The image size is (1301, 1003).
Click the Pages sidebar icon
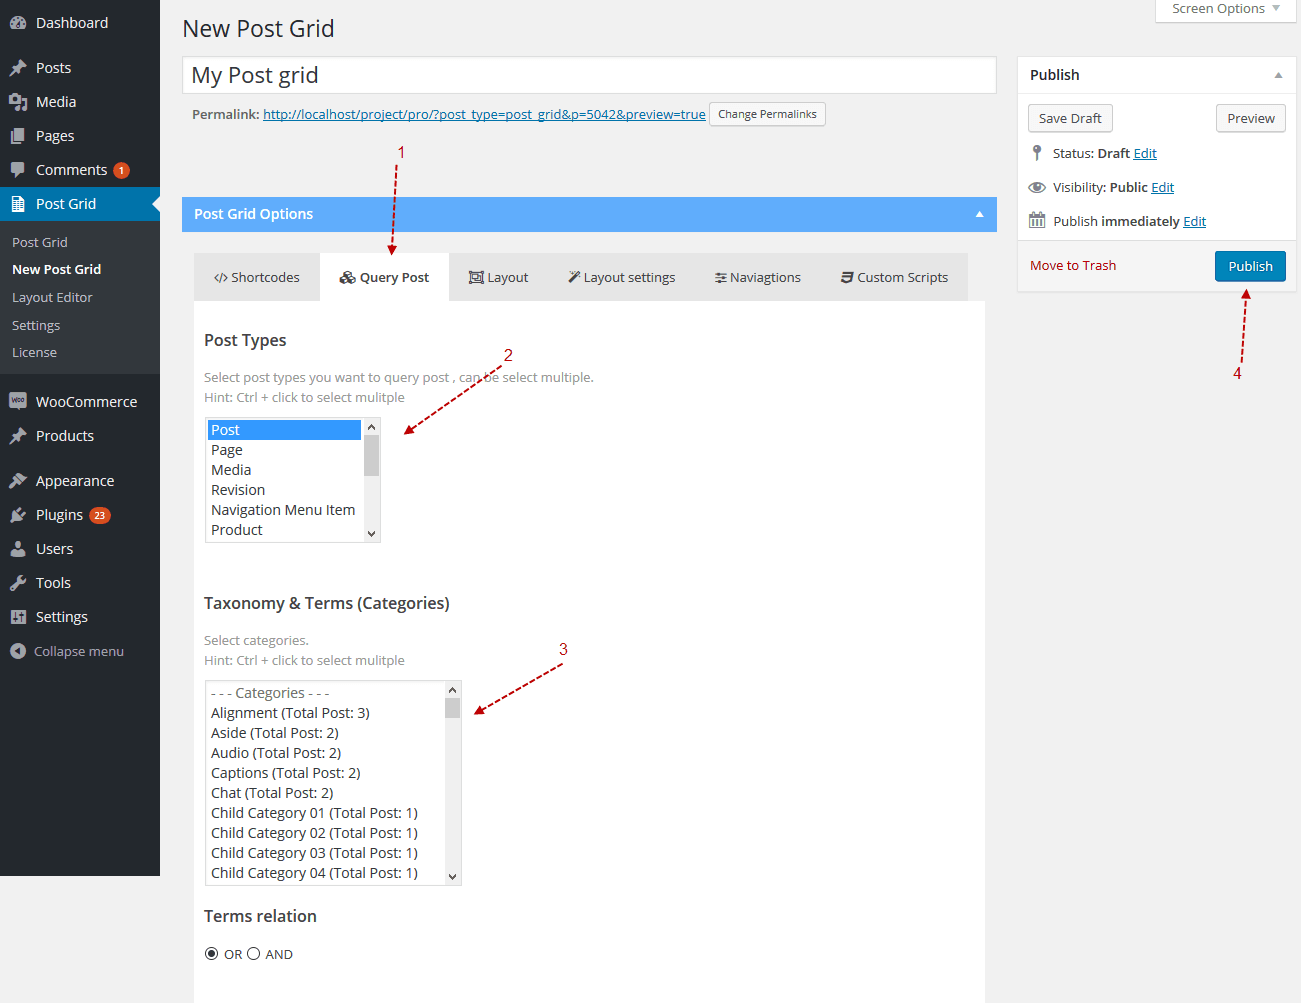coord(18,136)
